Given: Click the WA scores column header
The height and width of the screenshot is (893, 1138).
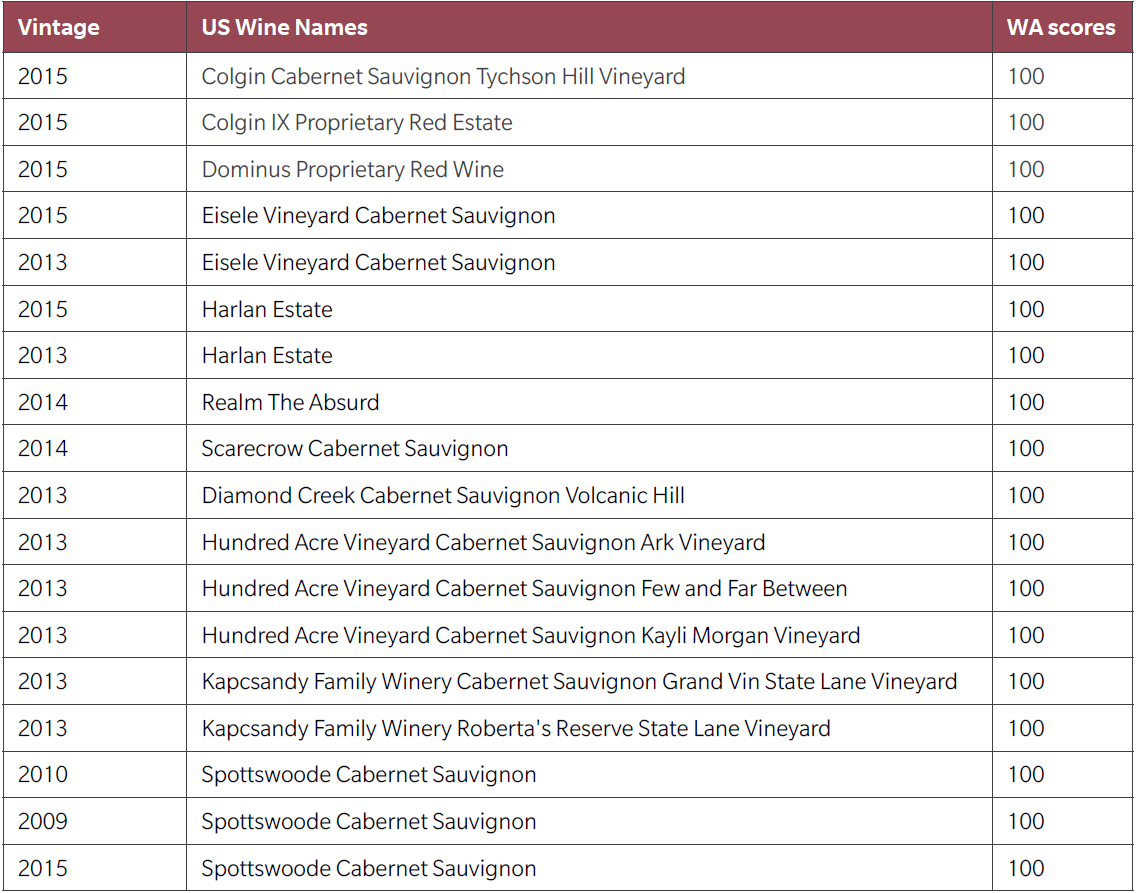Looking at the screenshot, I should coord(1060,27).
